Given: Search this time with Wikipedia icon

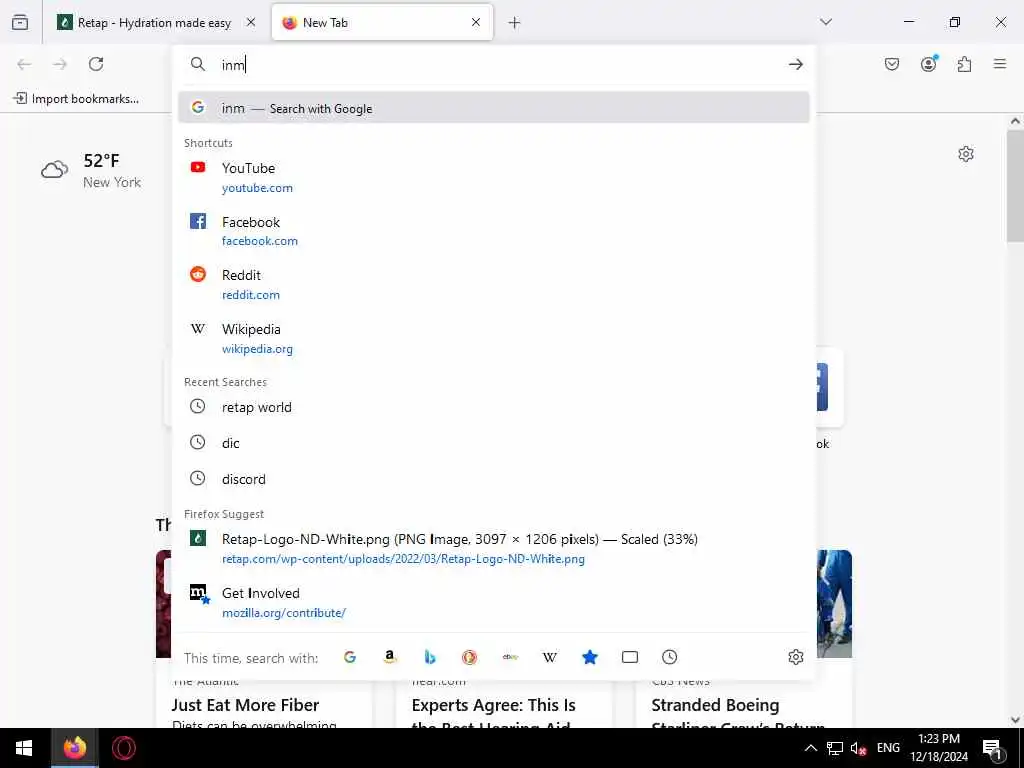Looking at the screenshot, I should point(550,657).
